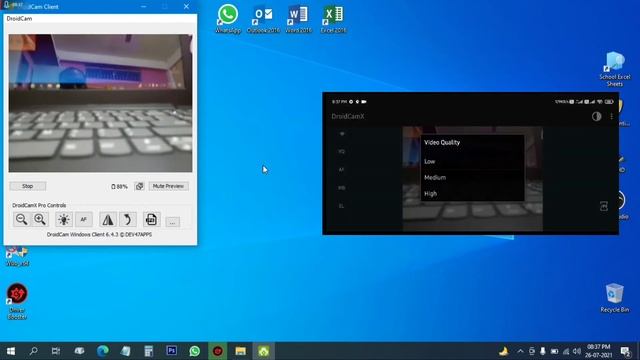Viewport: 640px width, 360px height.
Task: Switch to the DroidCam app in the taskbar
Action: pyautogui.click(x=264, y=351)
